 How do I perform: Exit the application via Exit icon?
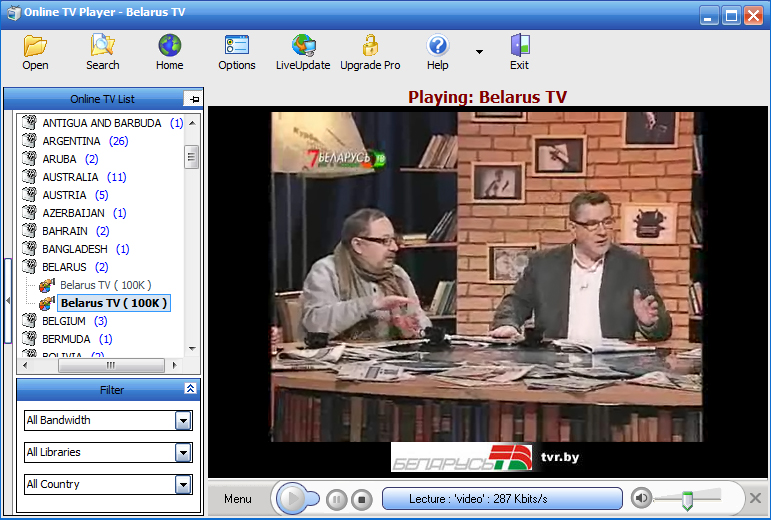coord(519,52)
